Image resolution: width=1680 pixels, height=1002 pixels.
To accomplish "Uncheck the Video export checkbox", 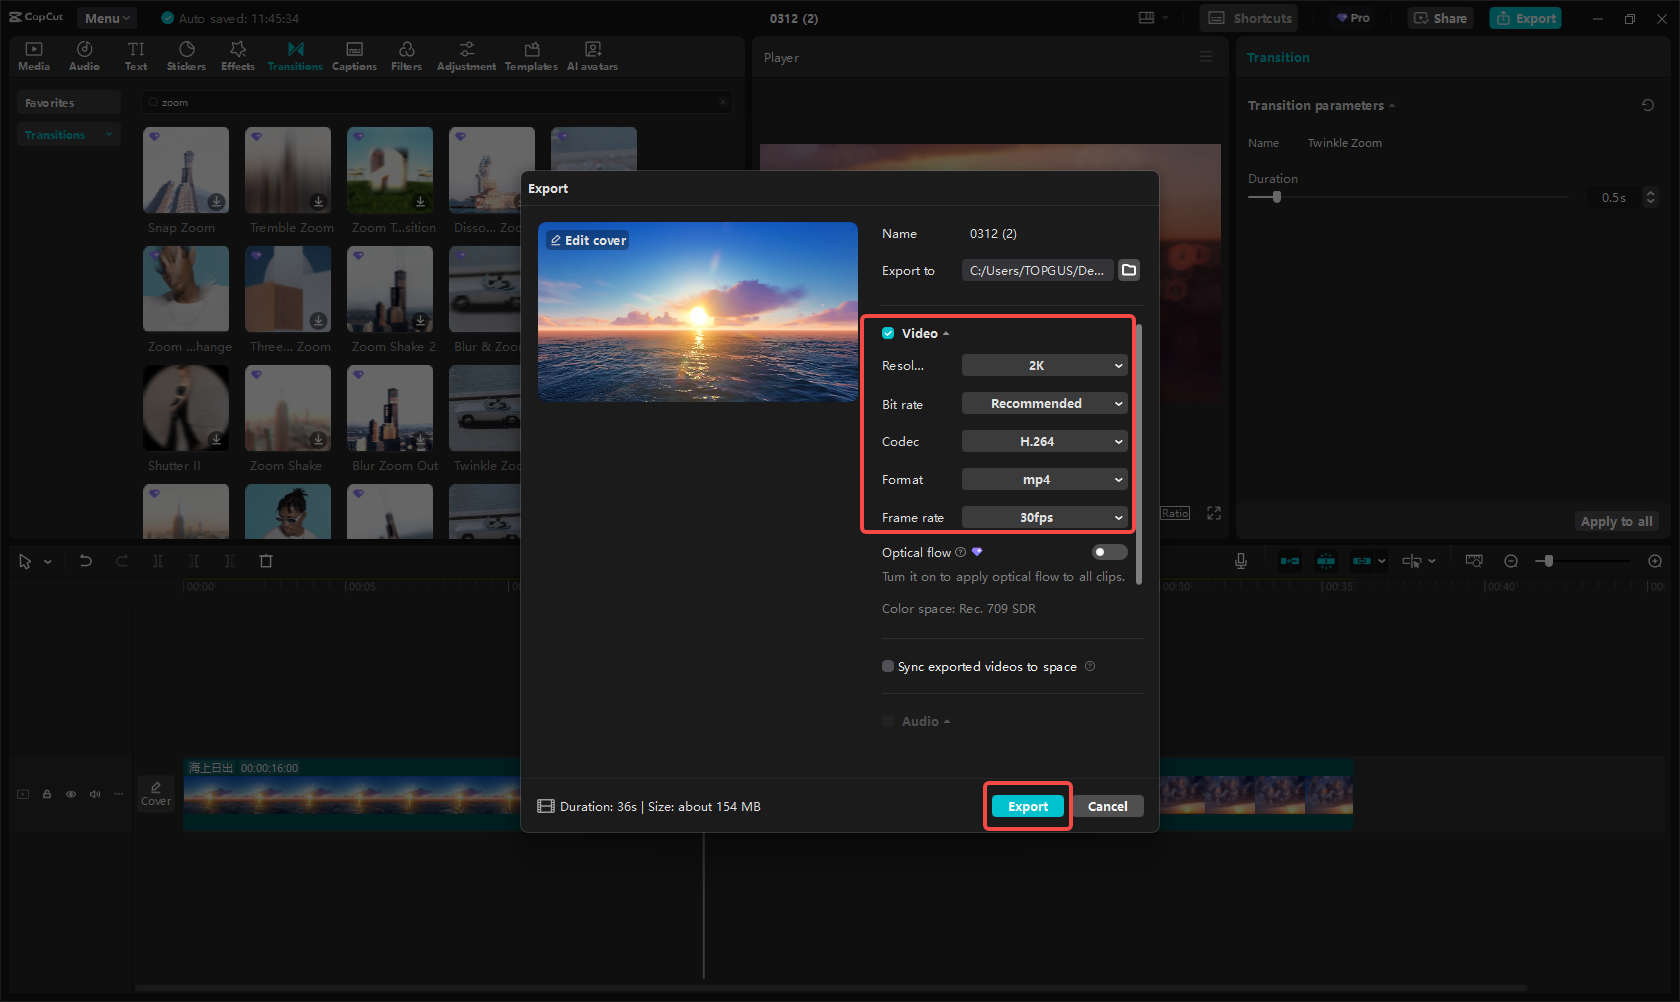I will [x=888, y=333].
